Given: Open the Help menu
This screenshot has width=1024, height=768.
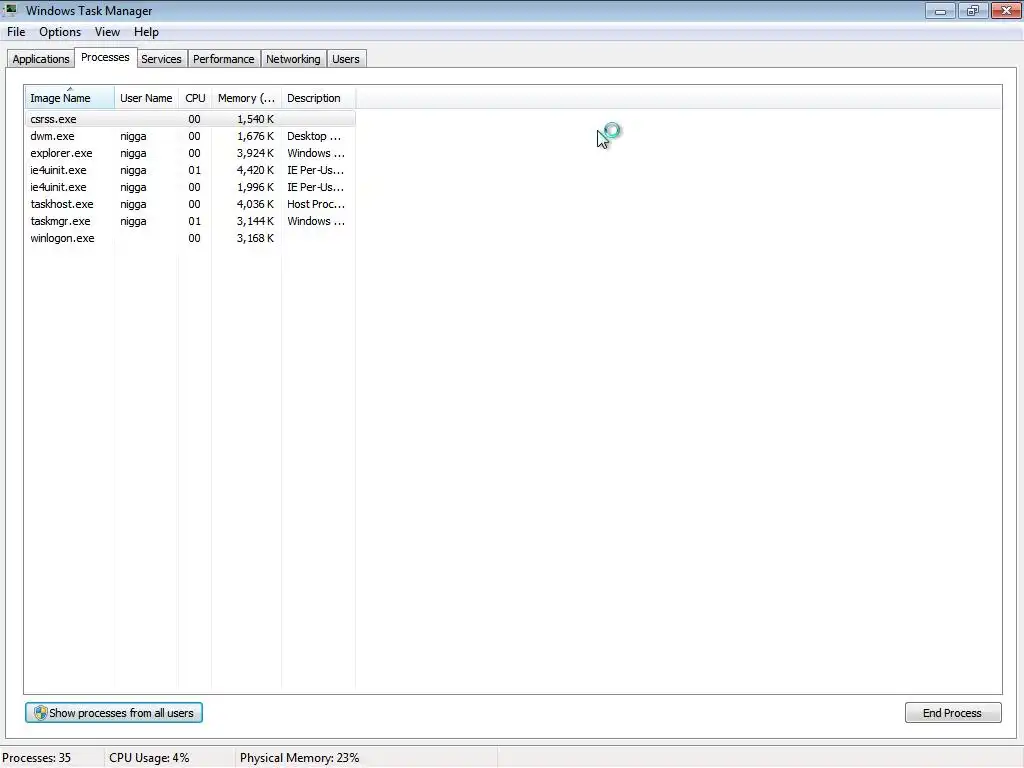Looking at the screenshot, I should coord(146,32).
